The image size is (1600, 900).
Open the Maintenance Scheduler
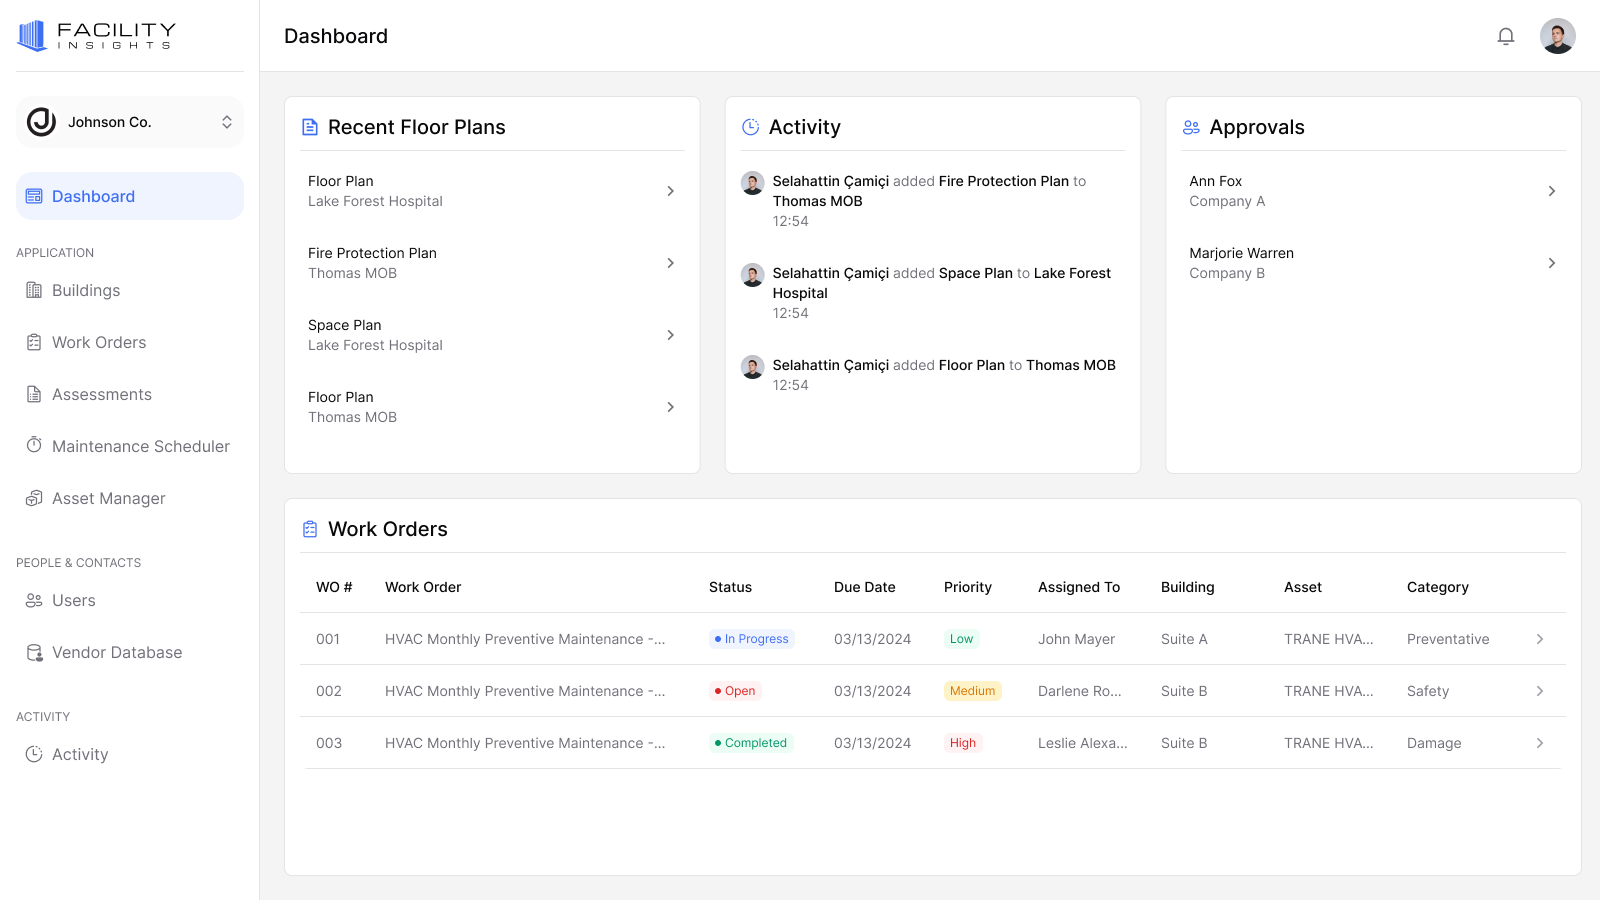point(140,446)
